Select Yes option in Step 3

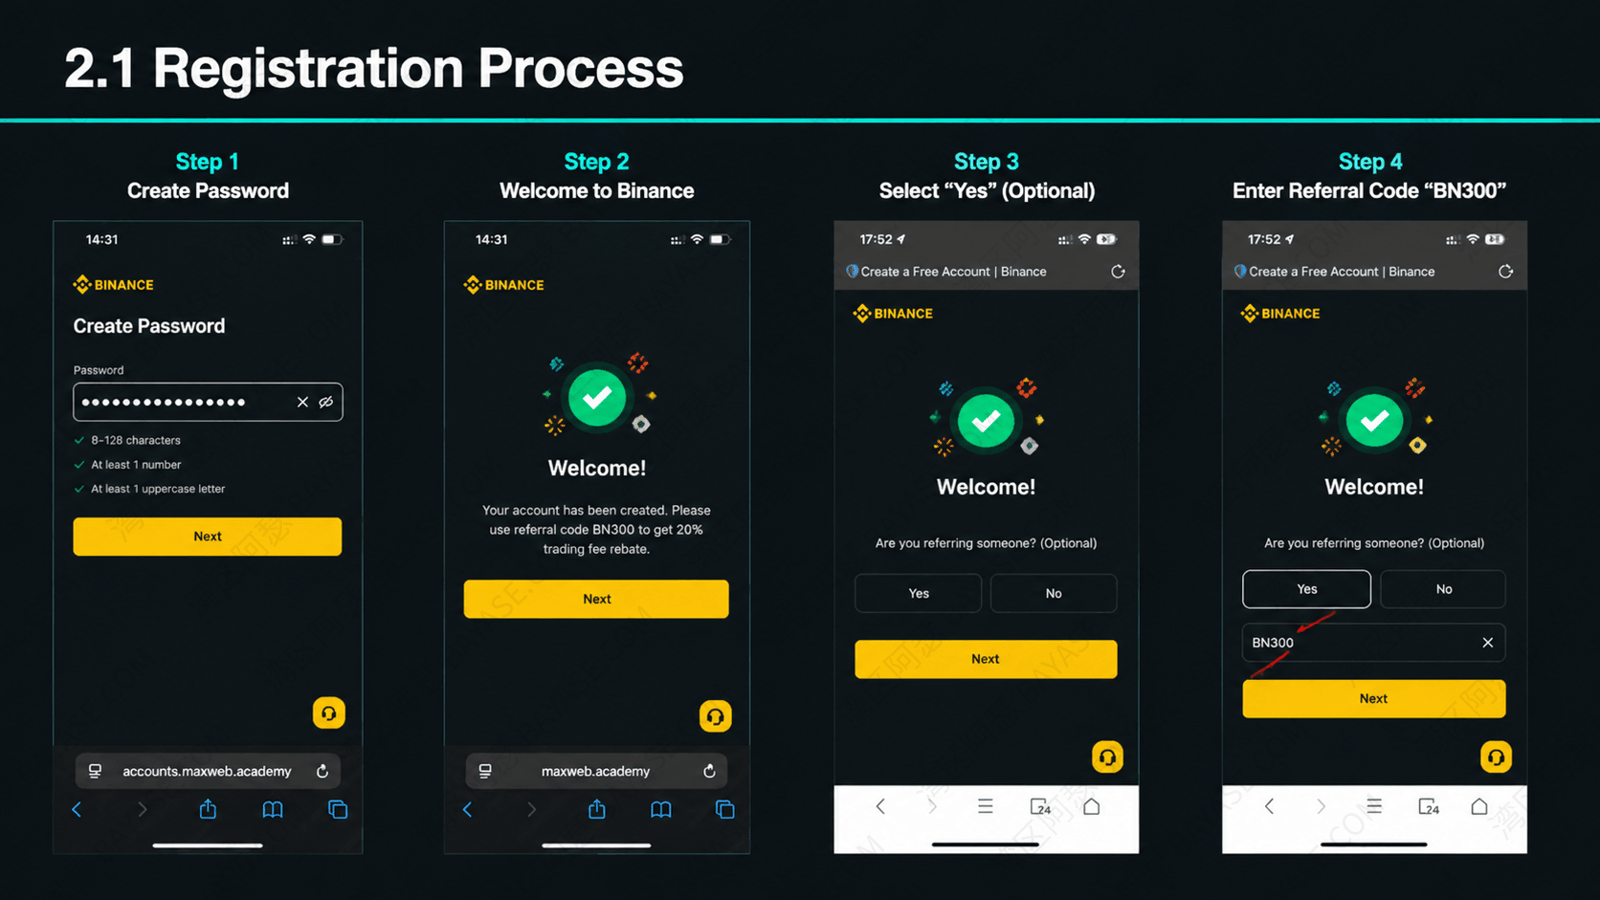click(918, 593)
